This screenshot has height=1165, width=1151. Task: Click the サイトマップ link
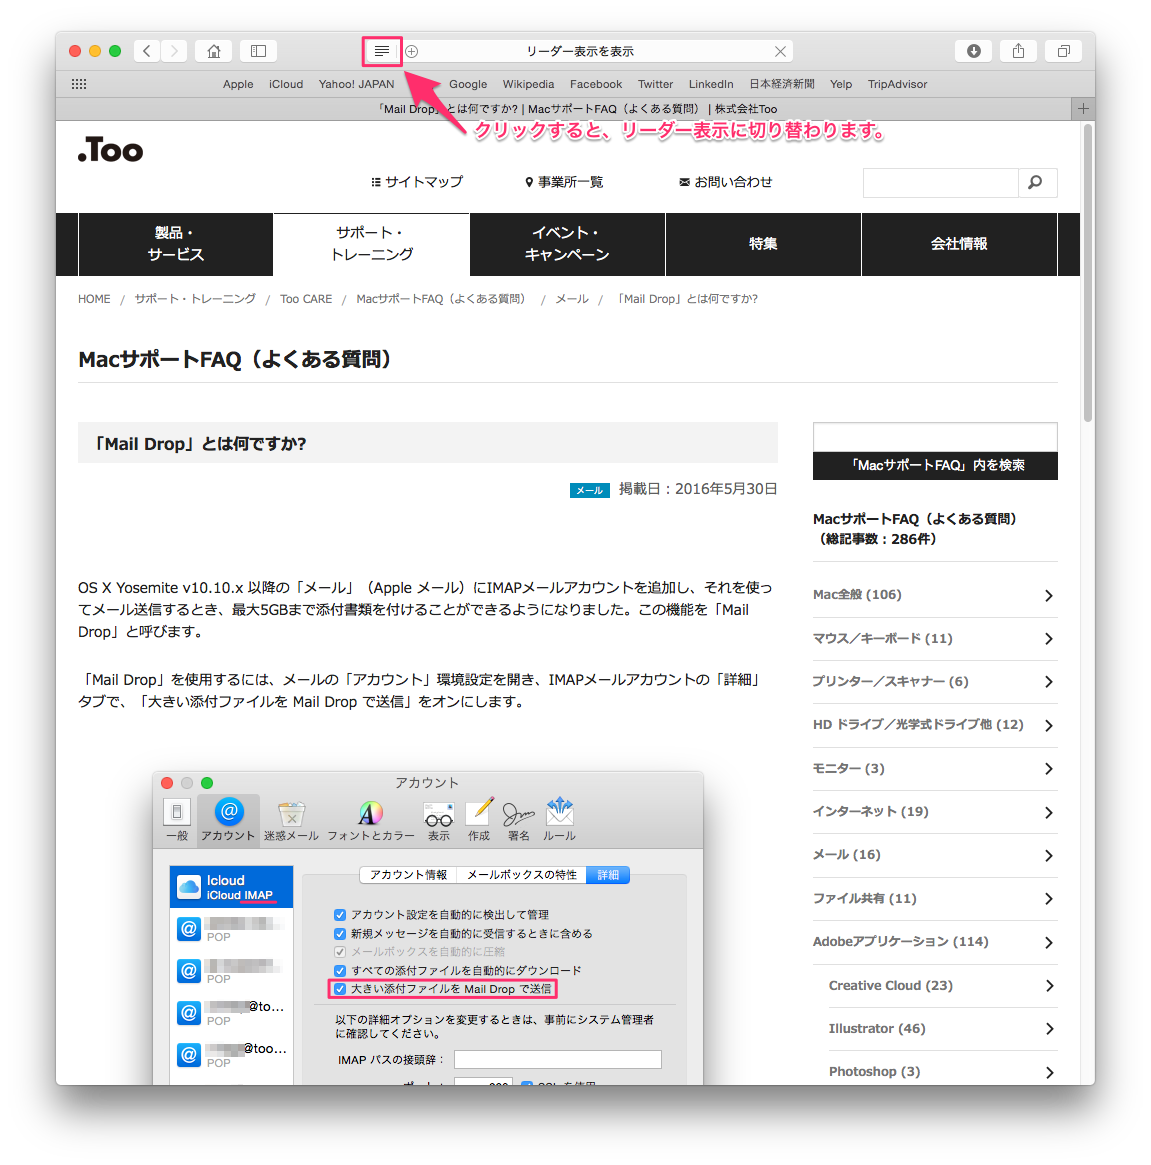(417, 182)
